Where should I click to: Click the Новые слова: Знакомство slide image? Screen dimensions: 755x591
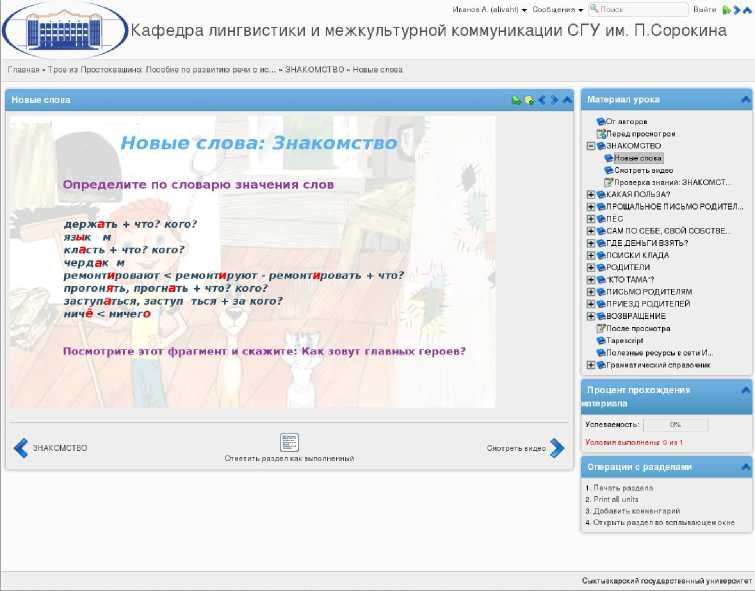click(252, 262)
